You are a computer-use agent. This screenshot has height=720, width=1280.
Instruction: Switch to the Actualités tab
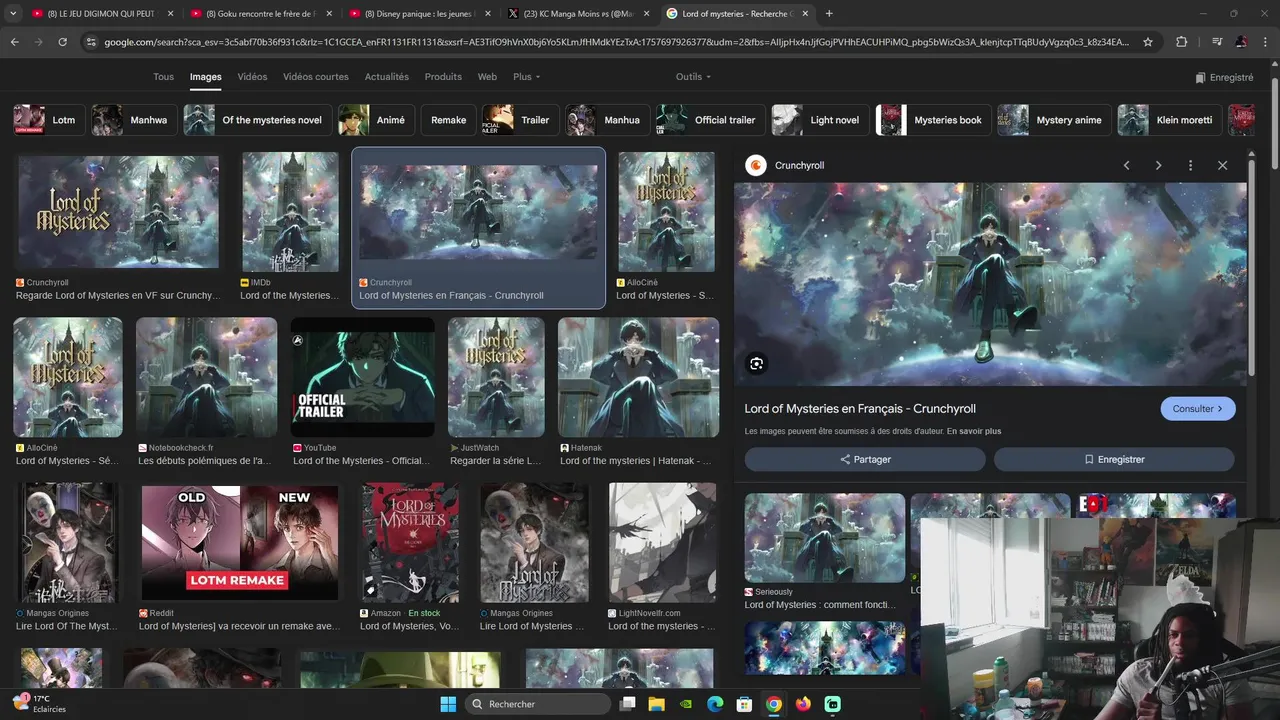click(387, 77)
